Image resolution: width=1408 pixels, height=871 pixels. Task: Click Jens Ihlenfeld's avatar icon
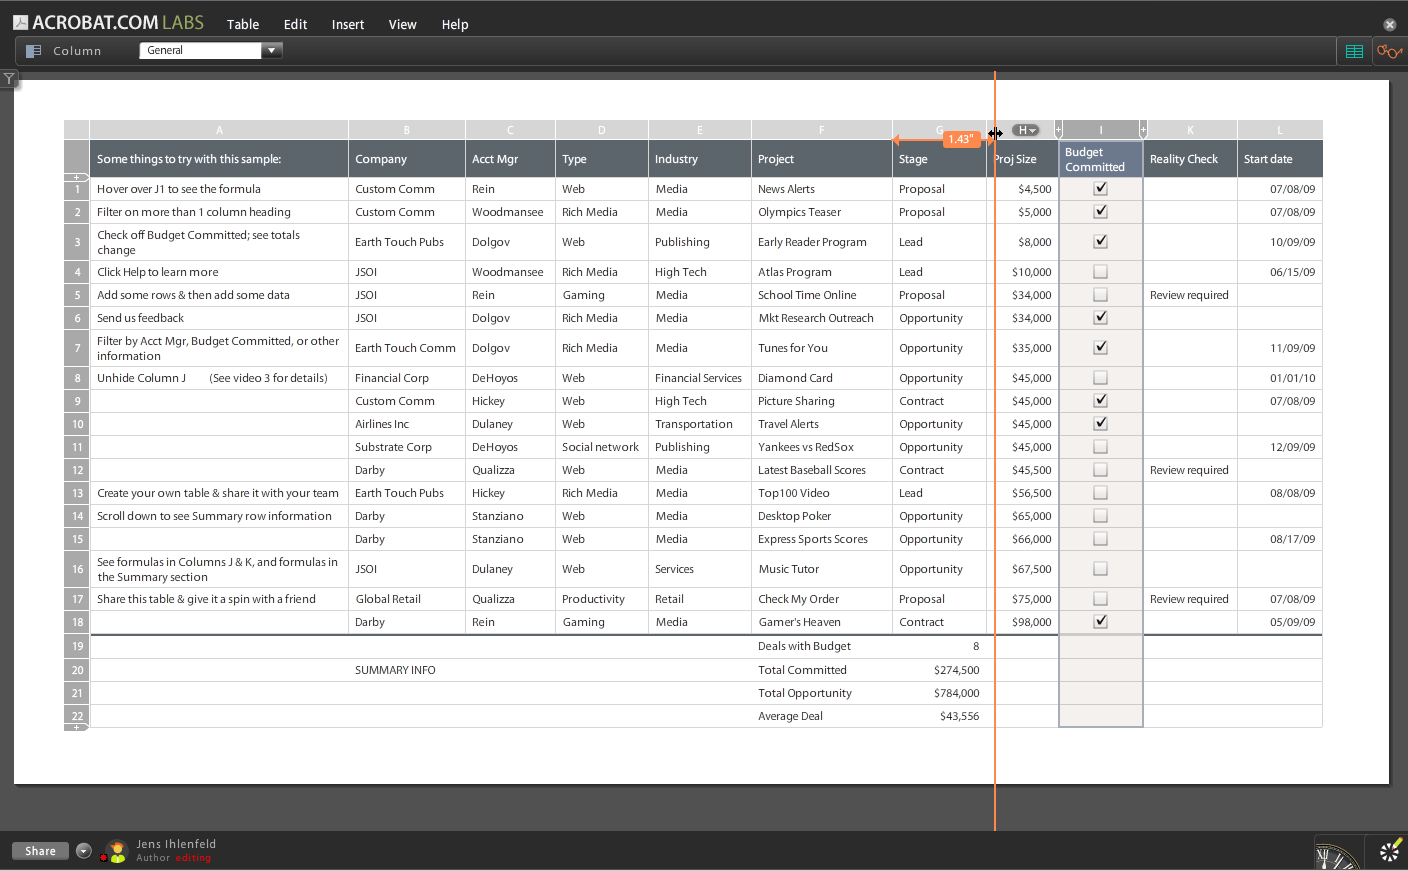(117, 850)
